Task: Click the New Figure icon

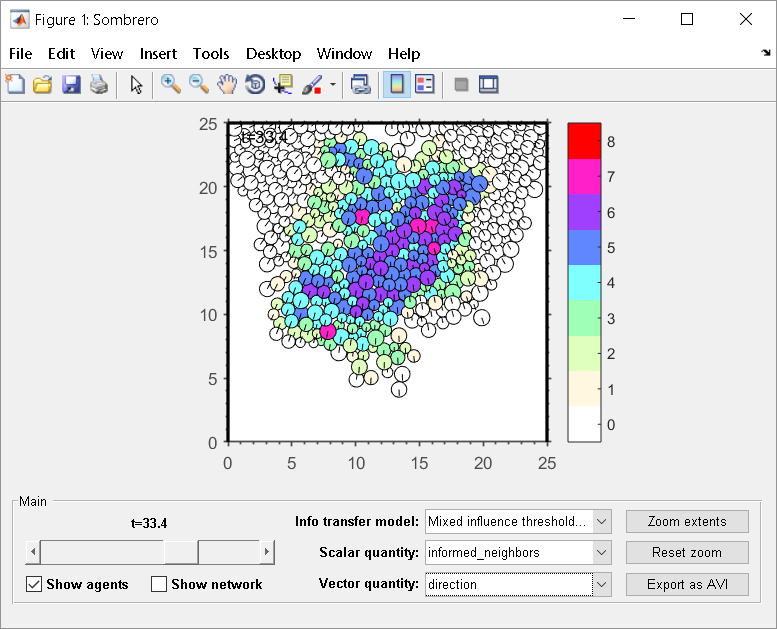Action: [15, 84]
